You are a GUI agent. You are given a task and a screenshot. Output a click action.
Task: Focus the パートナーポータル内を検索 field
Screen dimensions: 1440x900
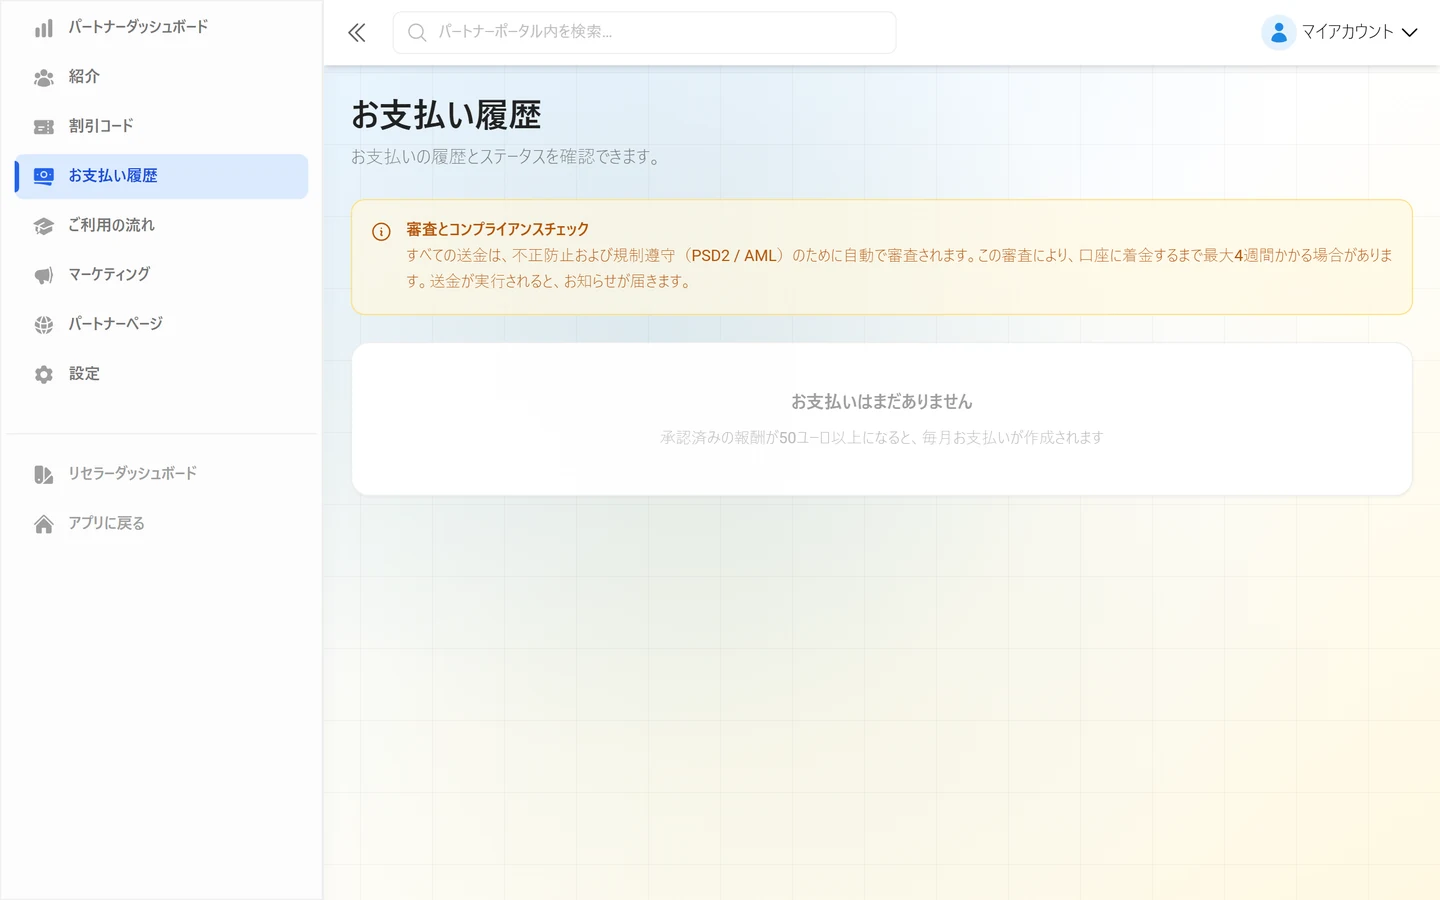(x=644, y=32)
